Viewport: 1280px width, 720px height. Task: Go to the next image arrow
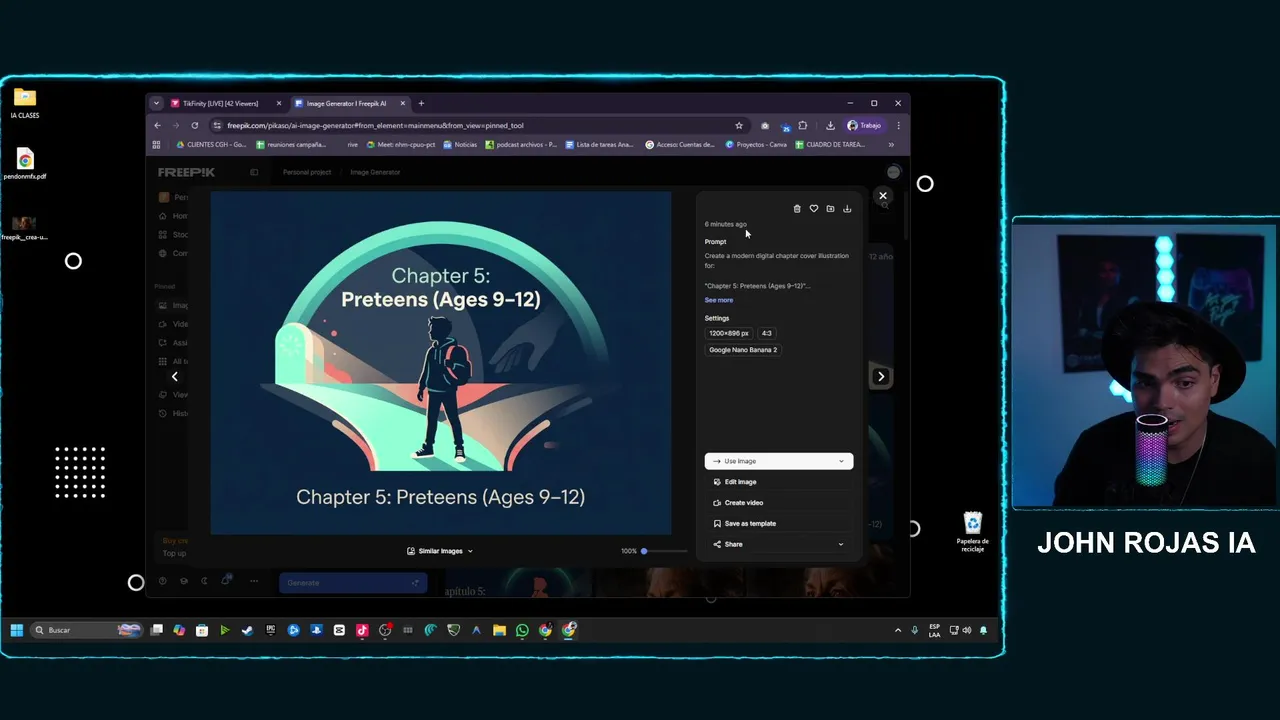coord(881,377)
